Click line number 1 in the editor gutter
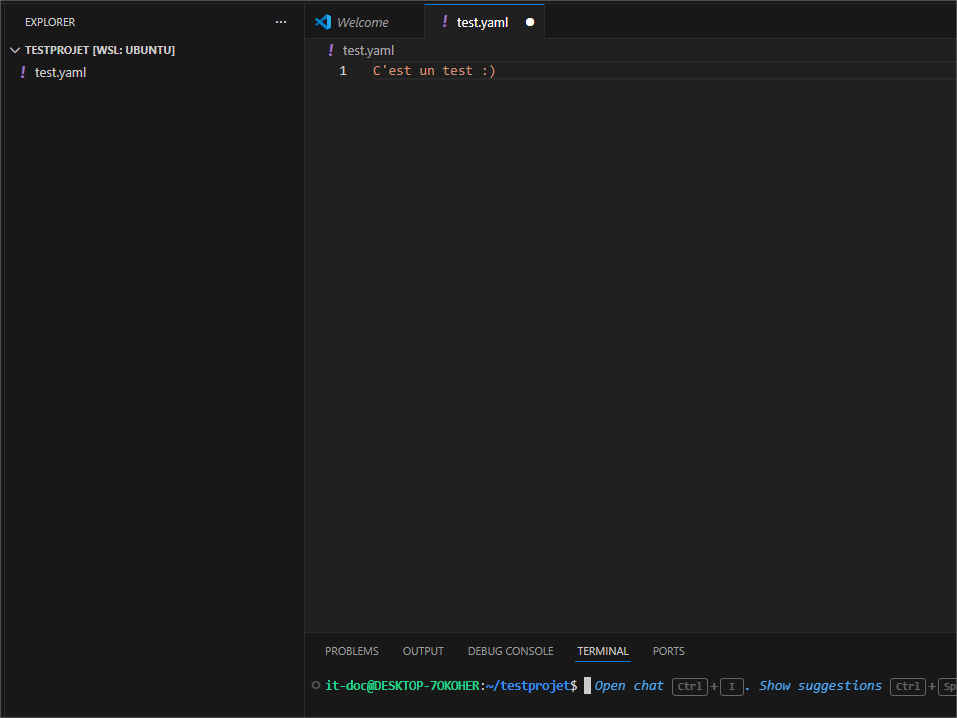Screen dimensions: 957x718 343,71
